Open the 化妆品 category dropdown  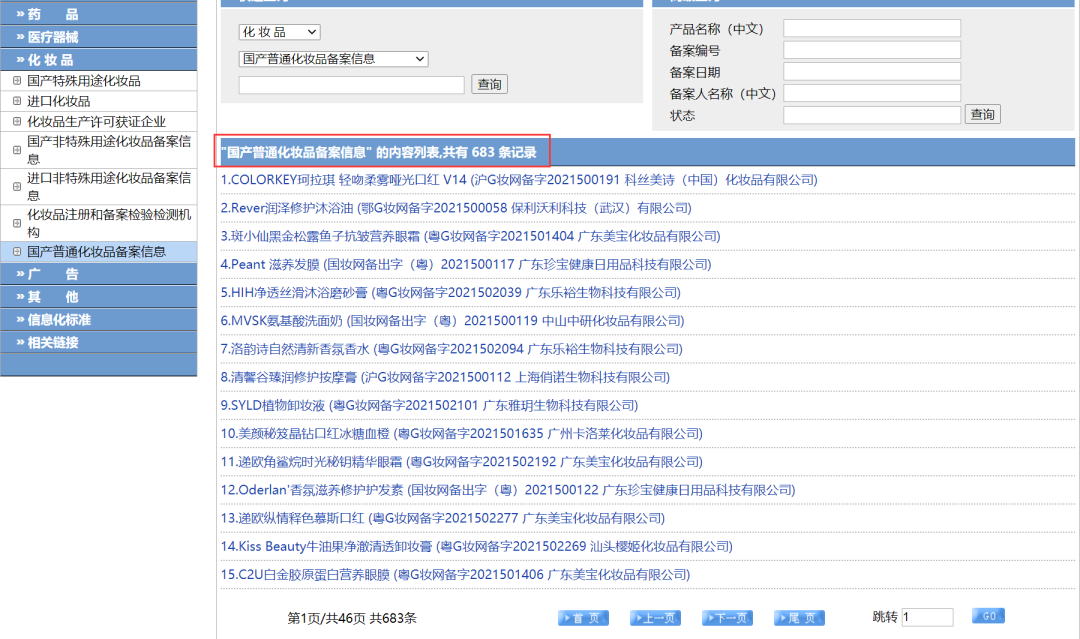(x=279, y=33)
